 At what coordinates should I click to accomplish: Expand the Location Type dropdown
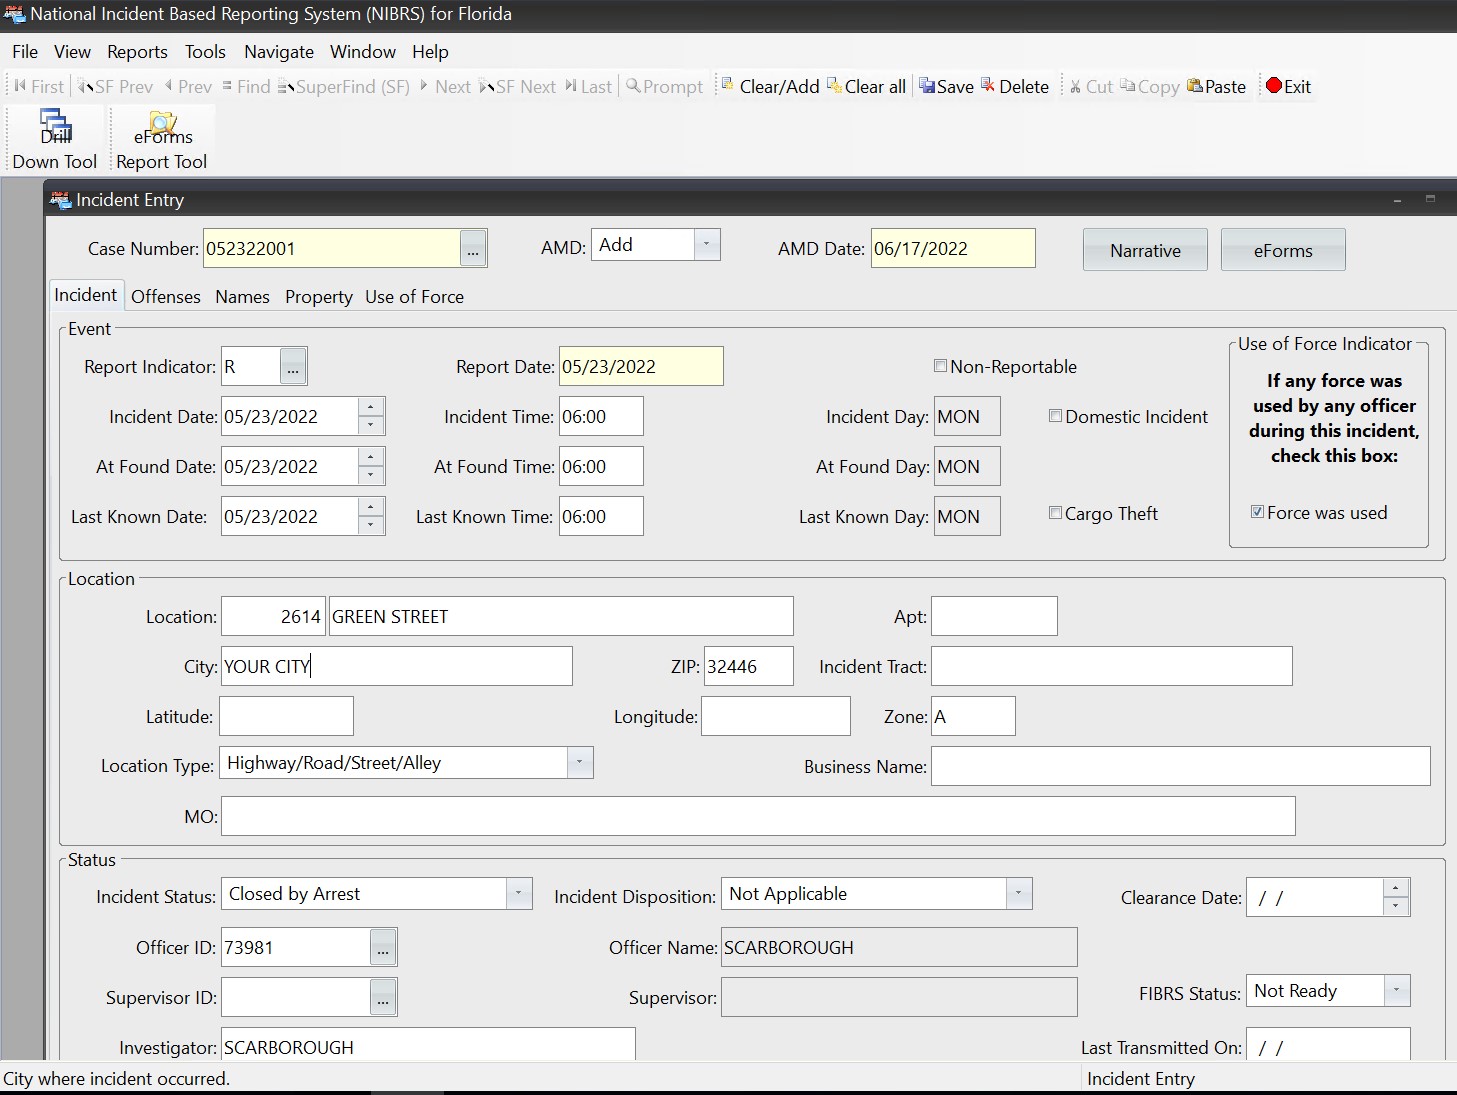click(579, 763)
